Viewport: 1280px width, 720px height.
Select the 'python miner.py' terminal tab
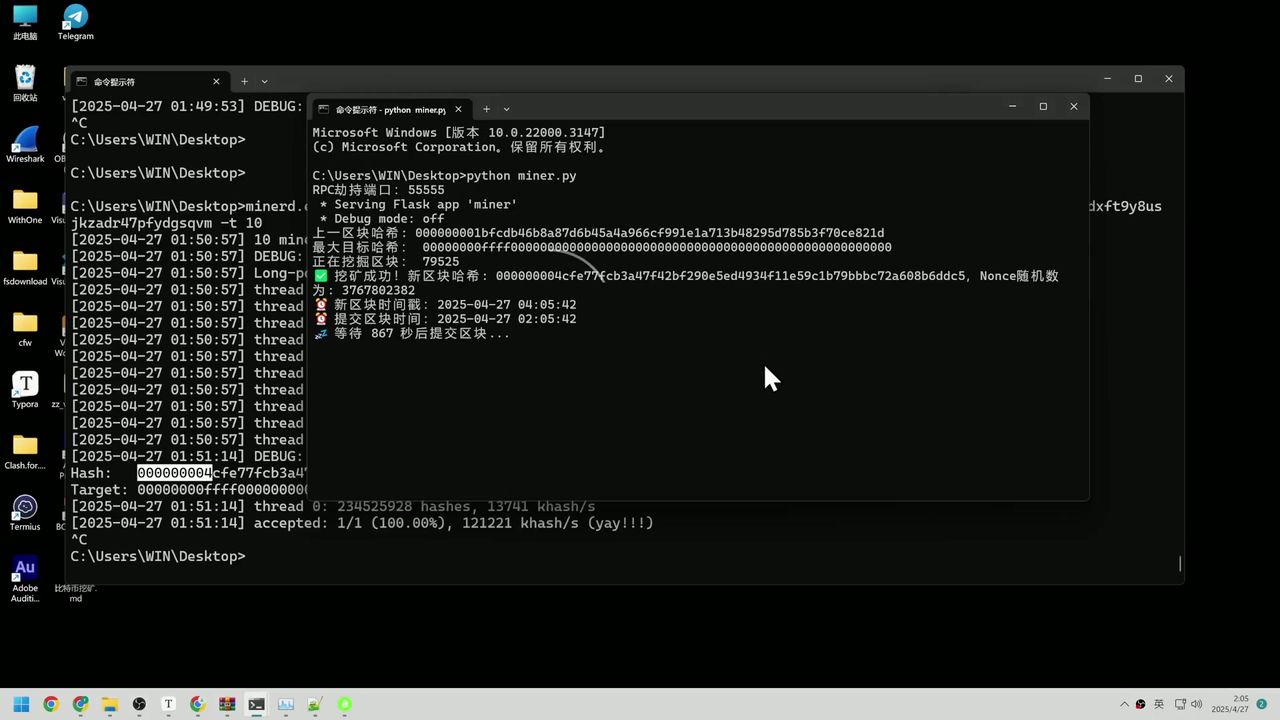coord(390,109)
